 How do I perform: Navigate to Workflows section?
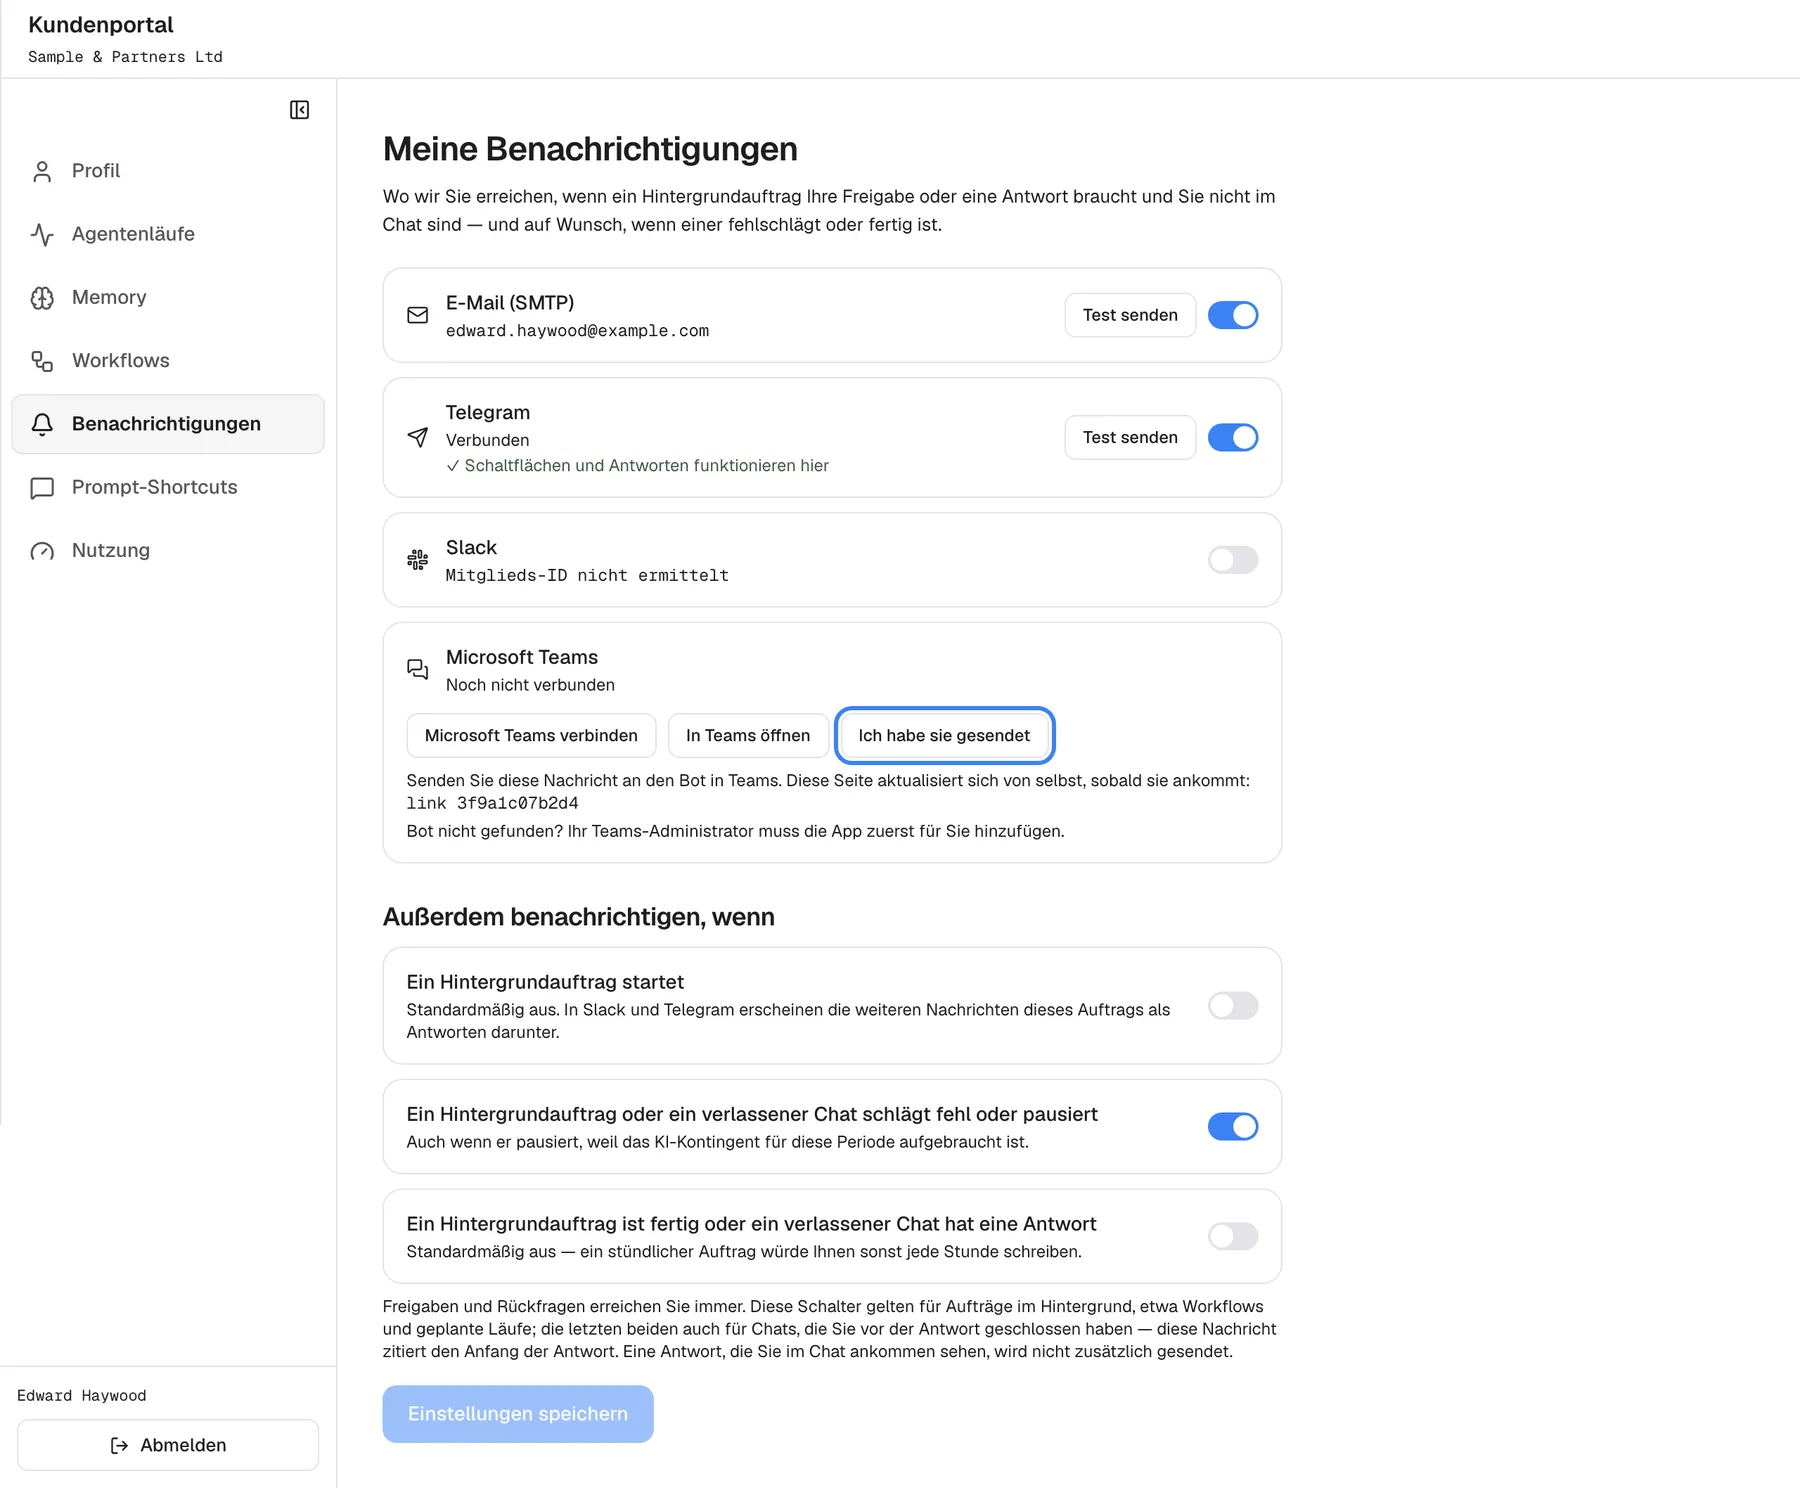pos(168,360)
